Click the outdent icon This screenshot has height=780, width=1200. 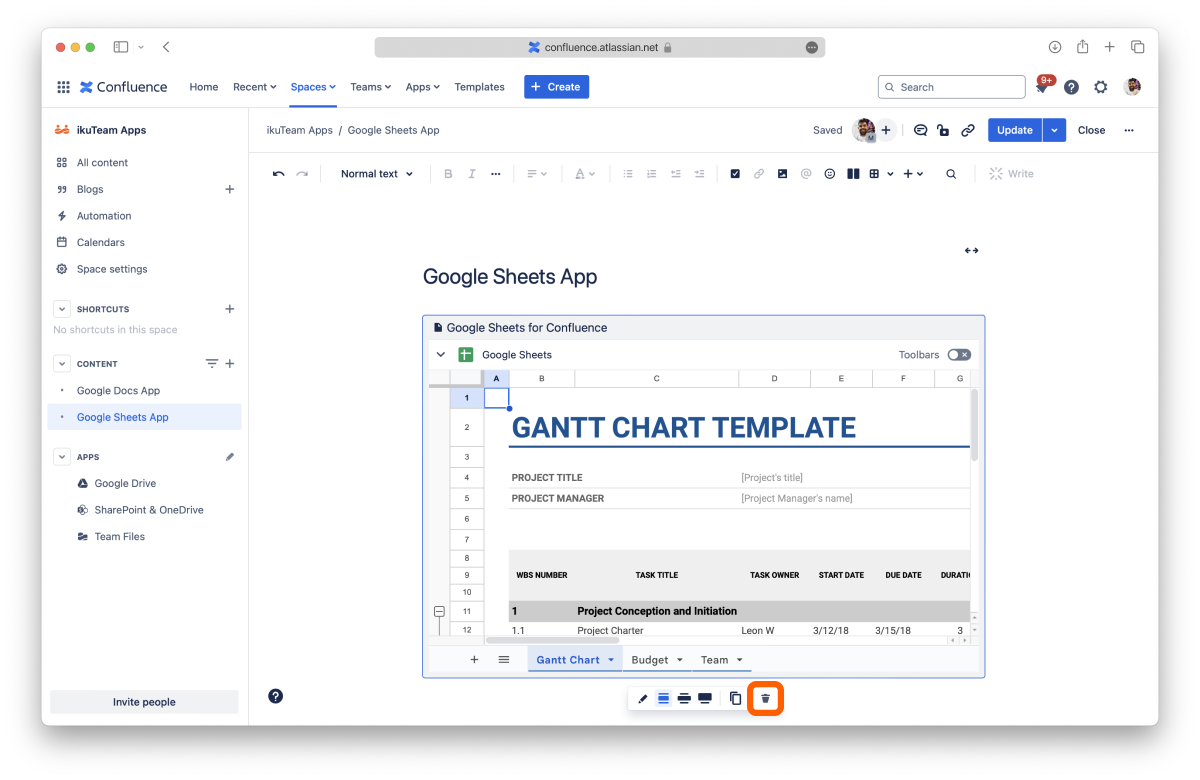click(676, 174)
